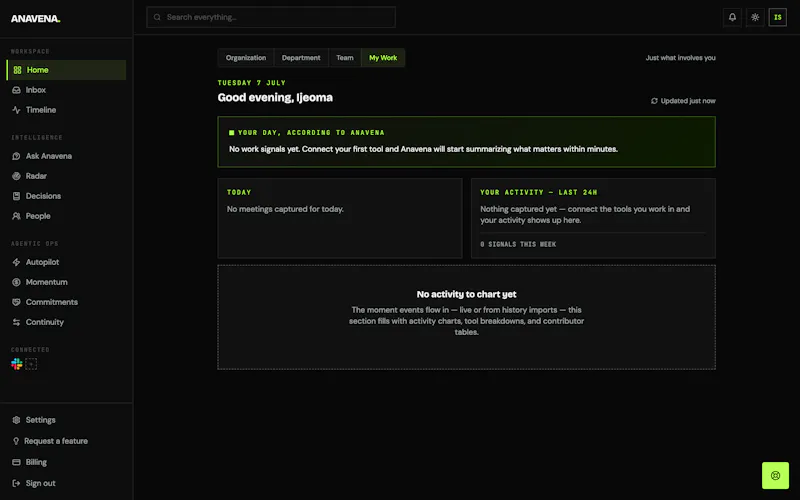Click the Commitments heart icon
The width and height of the screenshot is (800, 500).
coord(16,302)
